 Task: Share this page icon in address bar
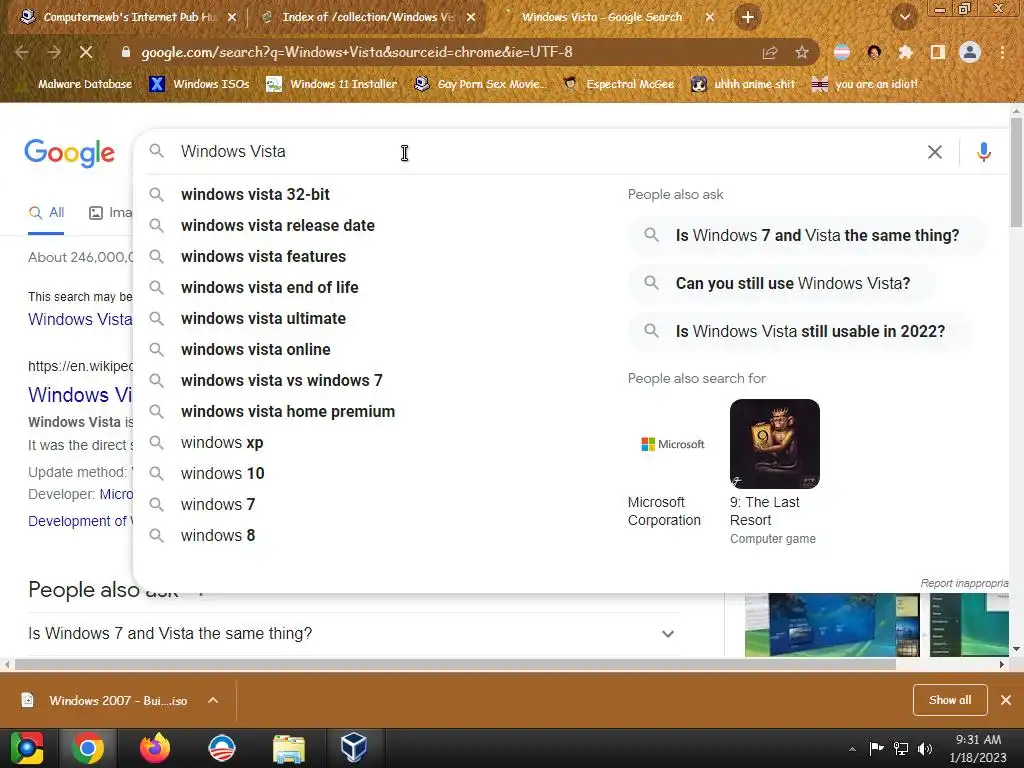tap(770, 52)
